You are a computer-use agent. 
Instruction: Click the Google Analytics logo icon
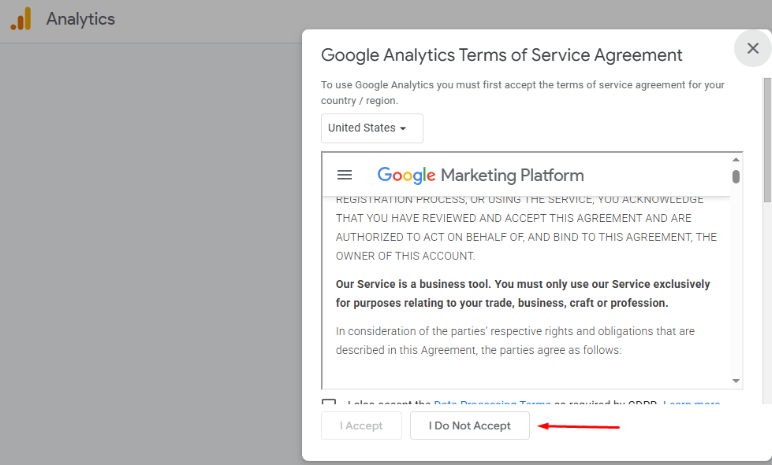pos(21,19)
